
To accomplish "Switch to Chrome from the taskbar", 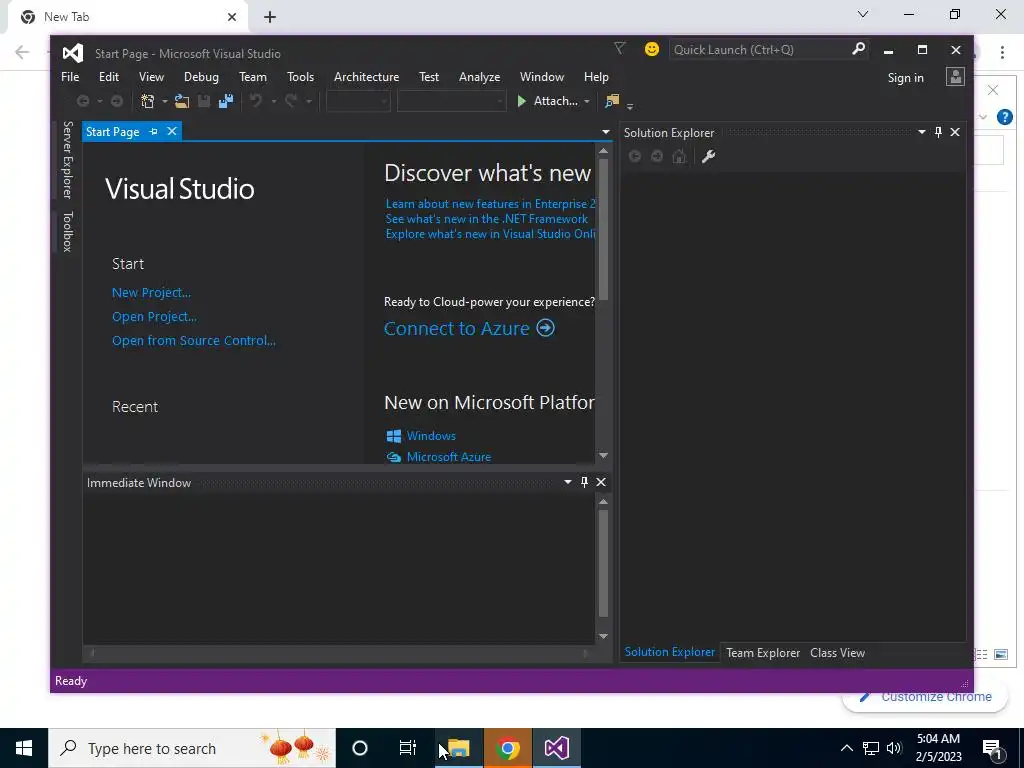I will tap(507, 748).
